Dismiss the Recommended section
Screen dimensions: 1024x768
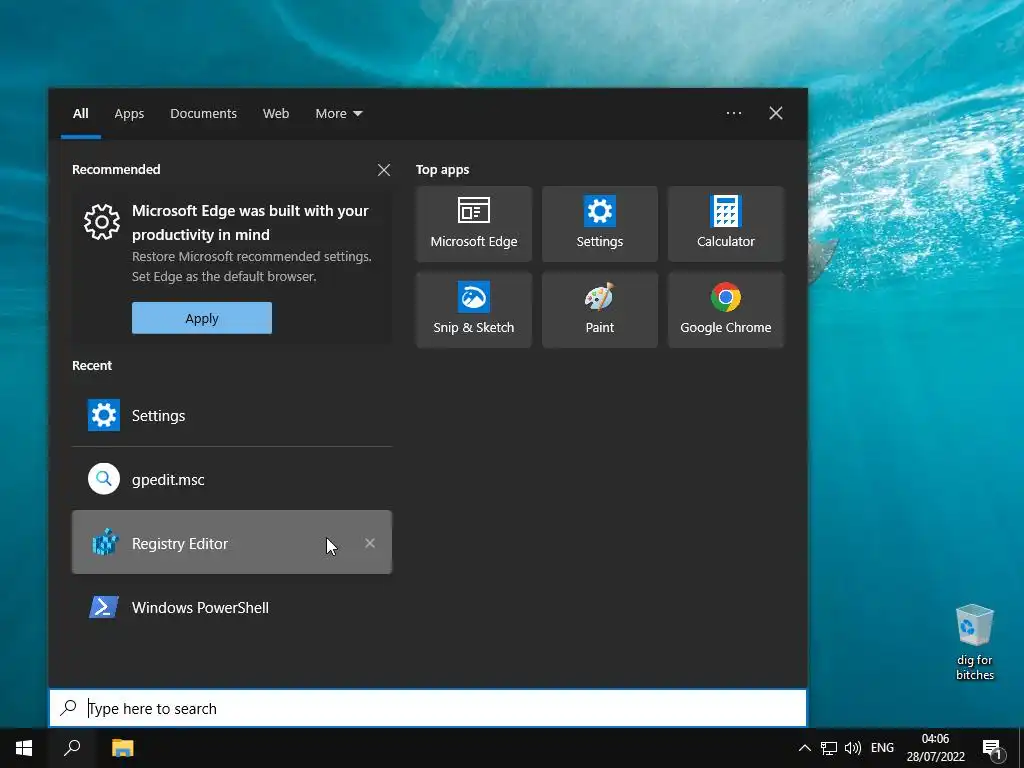pyautogui.click(x=384, y=170)
